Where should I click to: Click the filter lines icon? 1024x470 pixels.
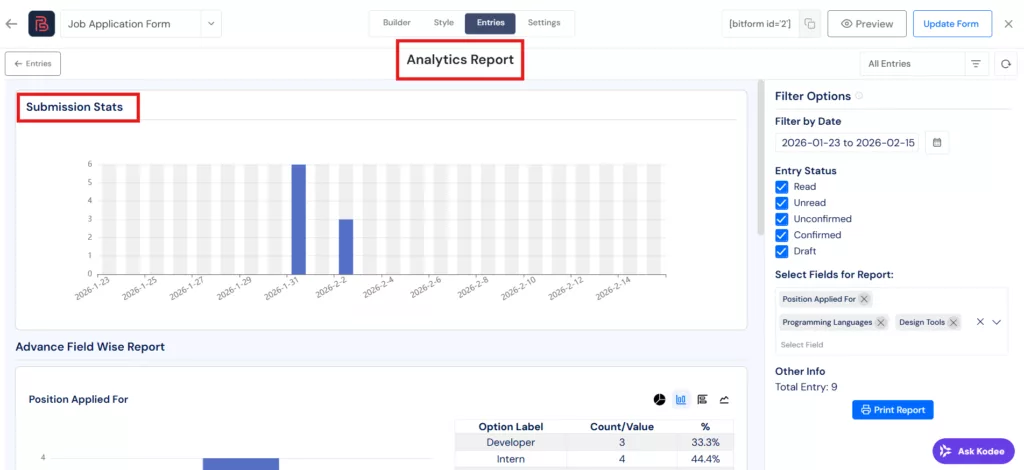(976, 64)
